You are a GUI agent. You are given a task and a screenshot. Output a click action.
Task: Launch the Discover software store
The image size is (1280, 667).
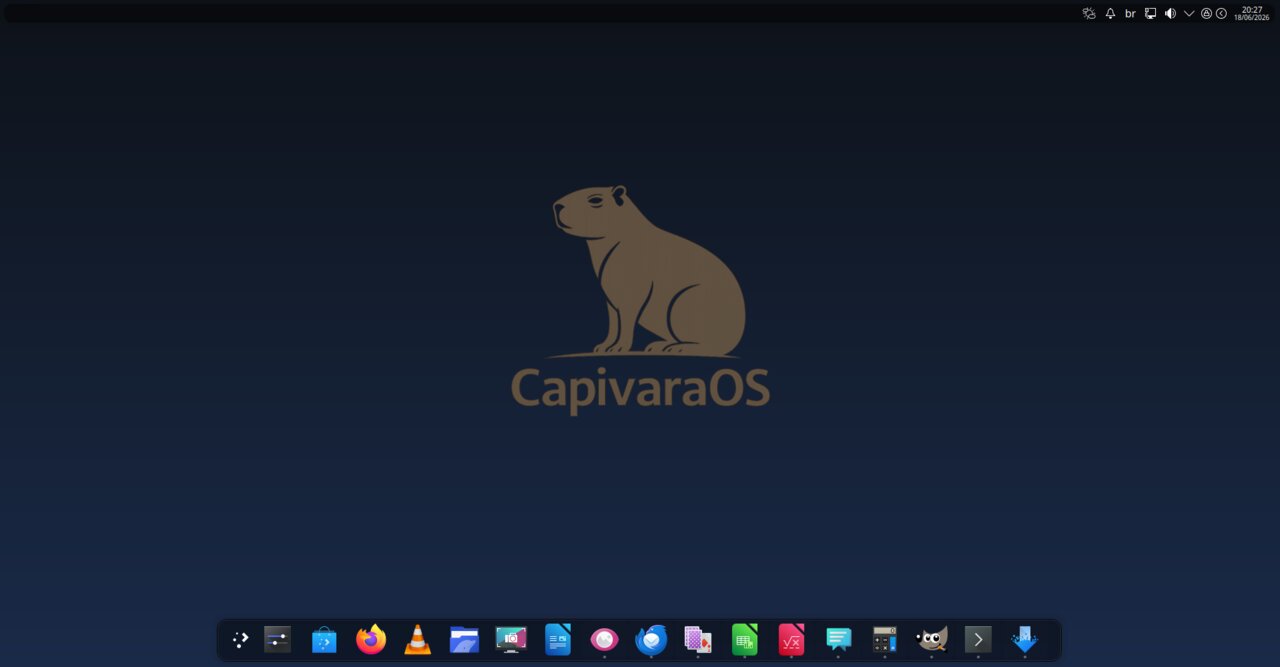coord(324,640)
